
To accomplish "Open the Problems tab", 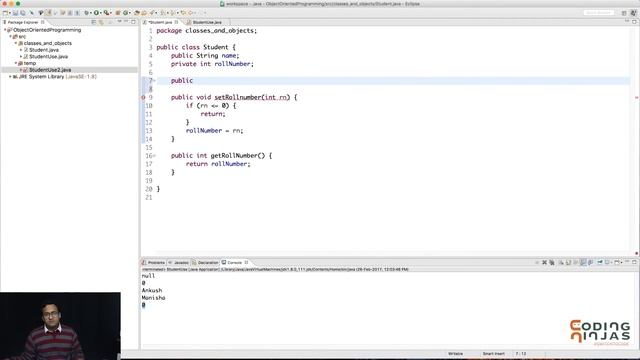I will pyautogui.click(x=154, y=262).
